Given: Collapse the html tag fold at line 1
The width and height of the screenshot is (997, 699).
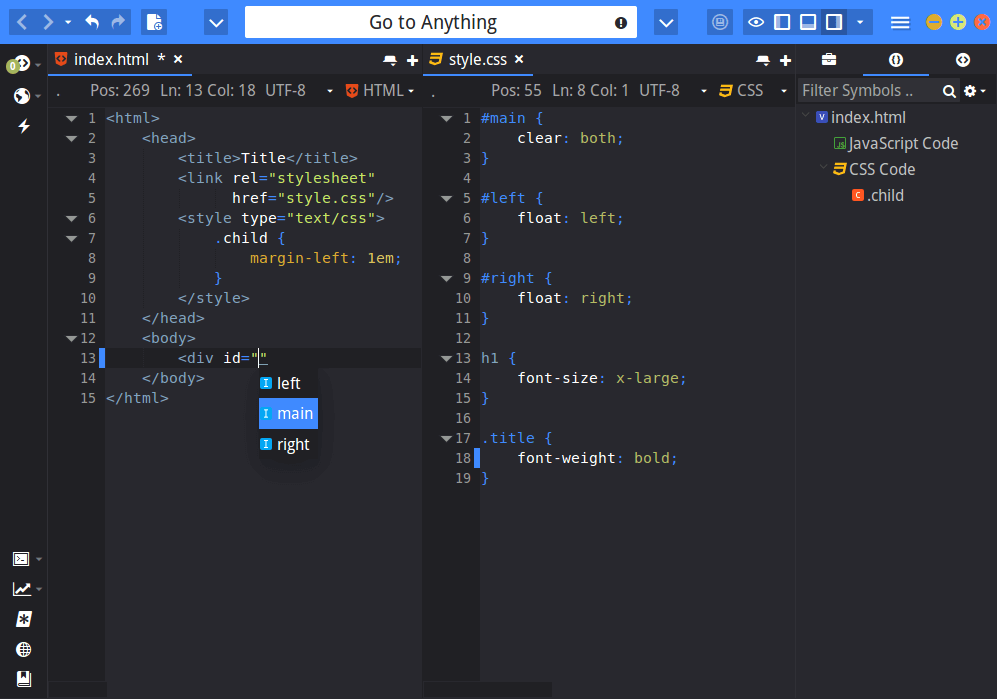Looking at the screenshot, I should [x=72, y=118].
